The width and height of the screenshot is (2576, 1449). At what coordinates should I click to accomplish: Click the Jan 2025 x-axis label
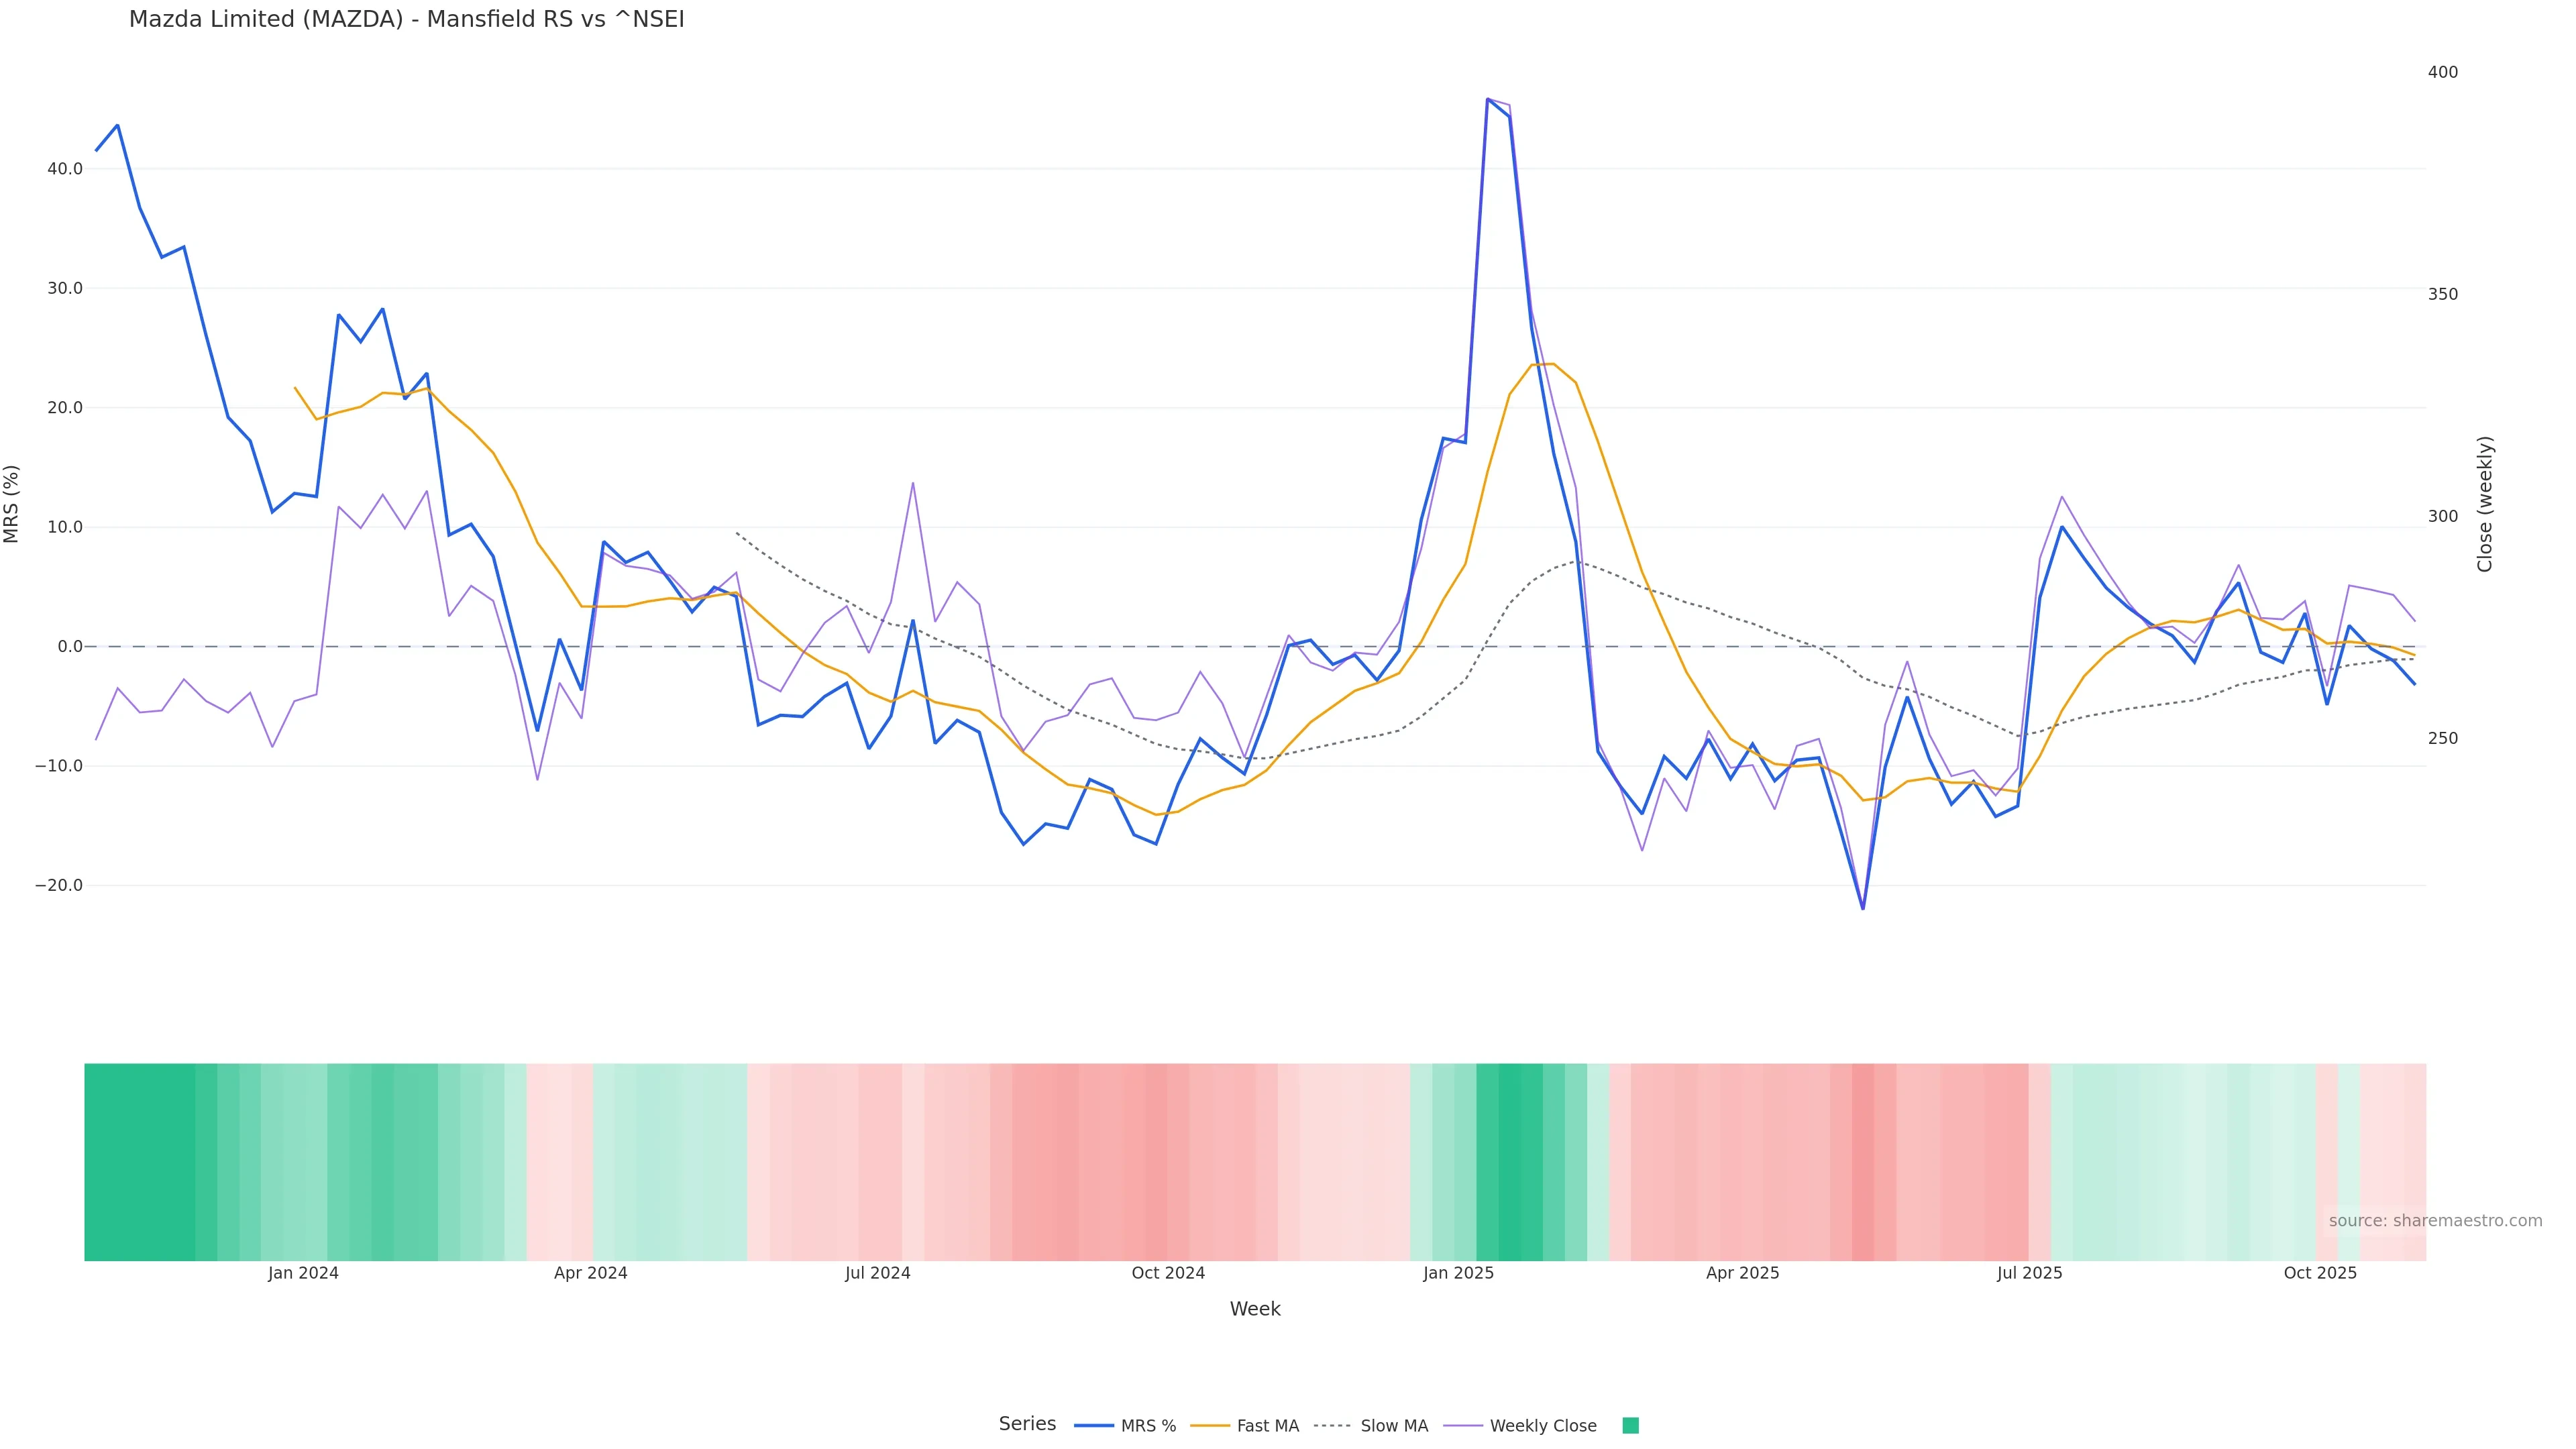1458,1273
